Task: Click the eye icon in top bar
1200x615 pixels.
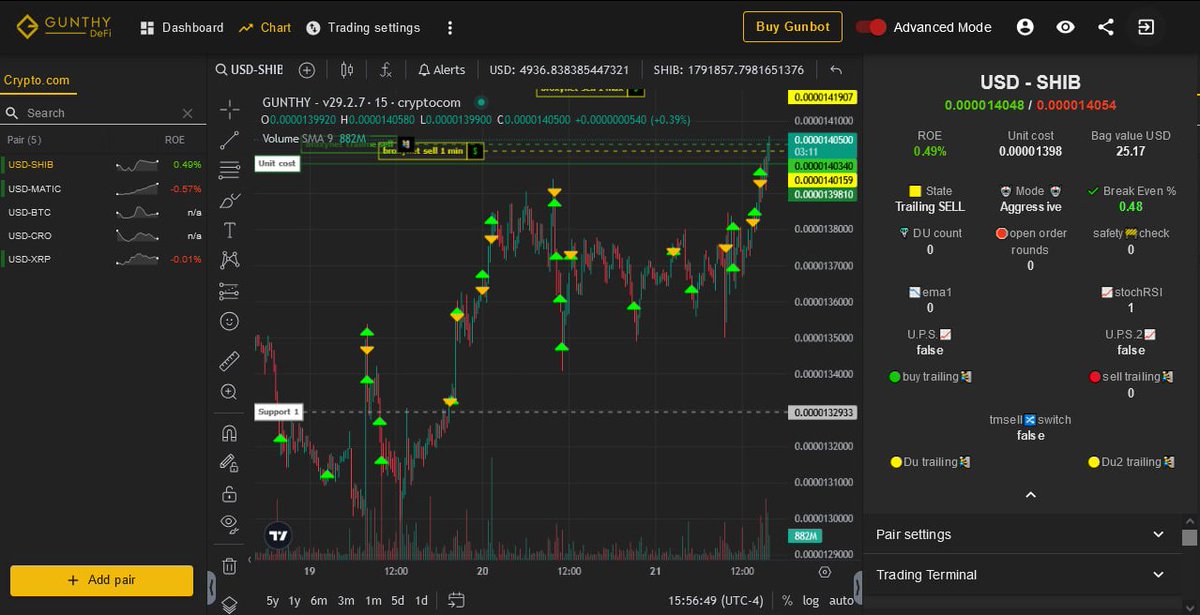Action: (1065, 27)
